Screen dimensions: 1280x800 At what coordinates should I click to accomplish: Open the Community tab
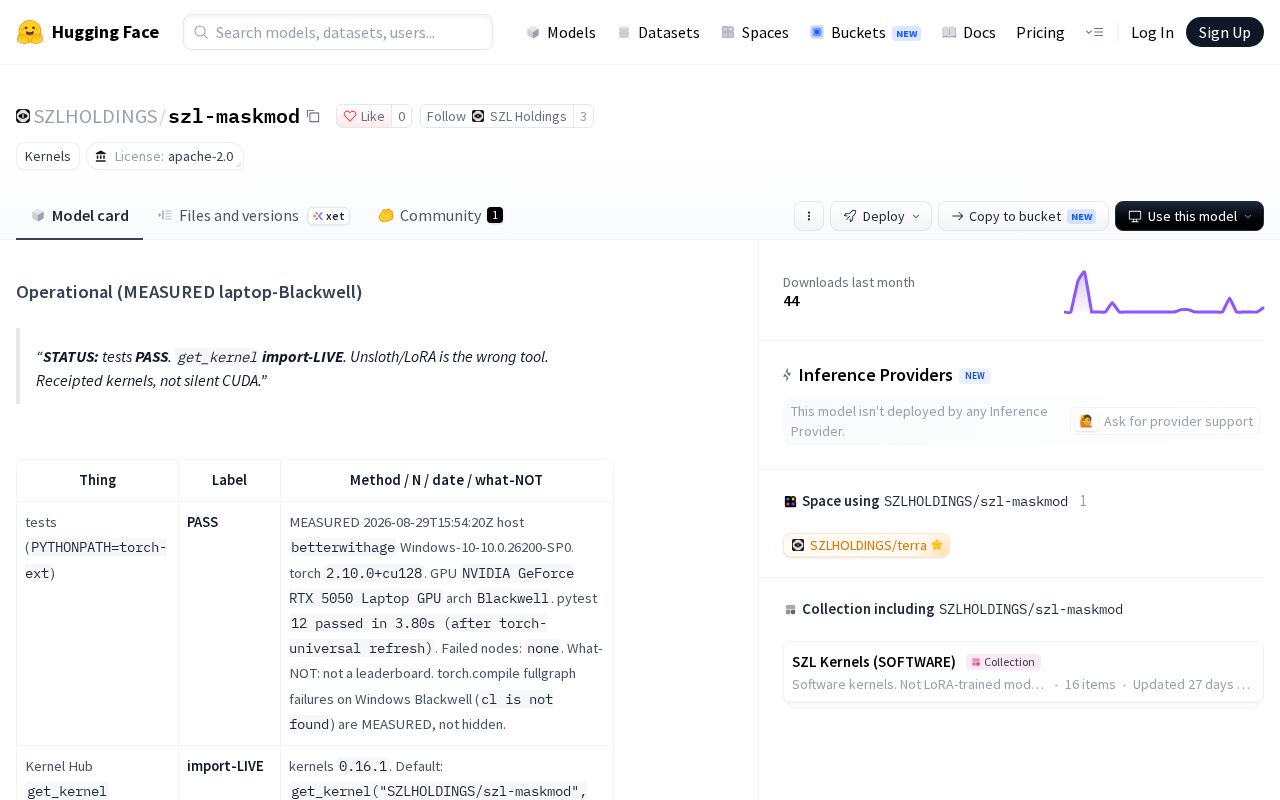440,215
